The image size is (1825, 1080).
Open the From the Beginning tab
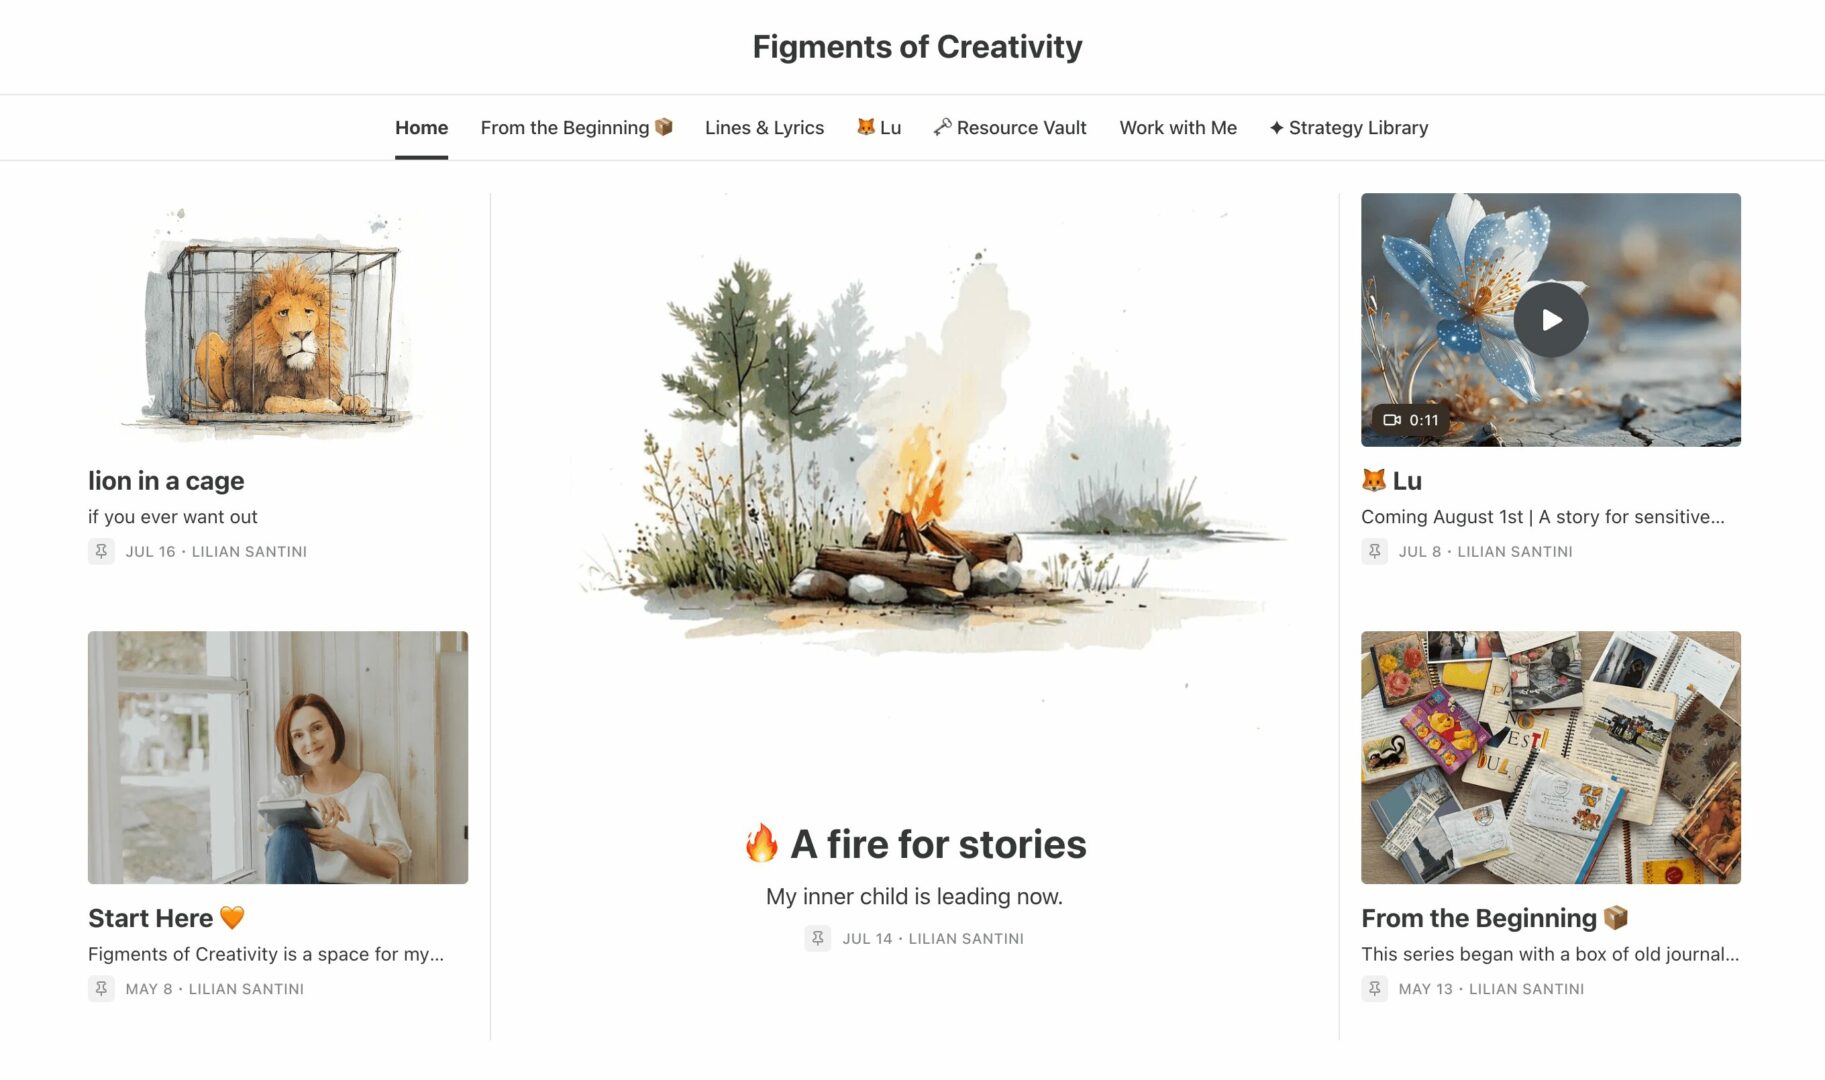[576, 128]
